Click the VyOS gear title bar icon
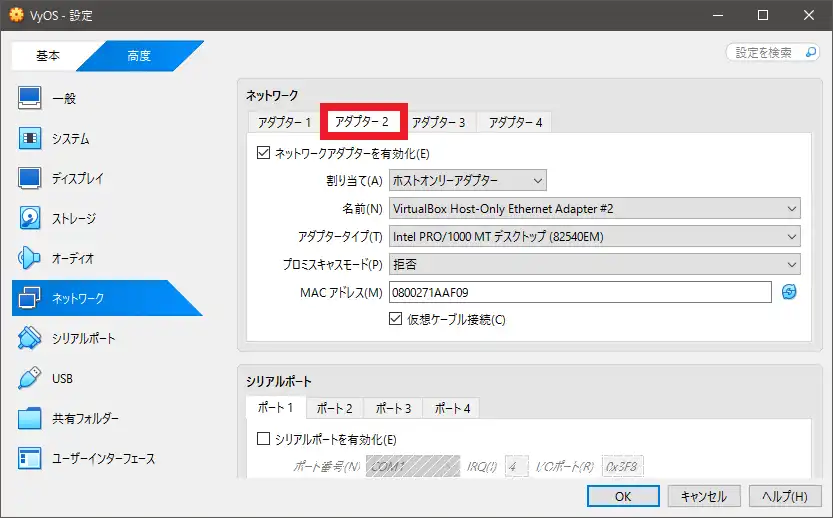This screenshot has height=518, width=833. pyautogui.click(x=16, y=15)
